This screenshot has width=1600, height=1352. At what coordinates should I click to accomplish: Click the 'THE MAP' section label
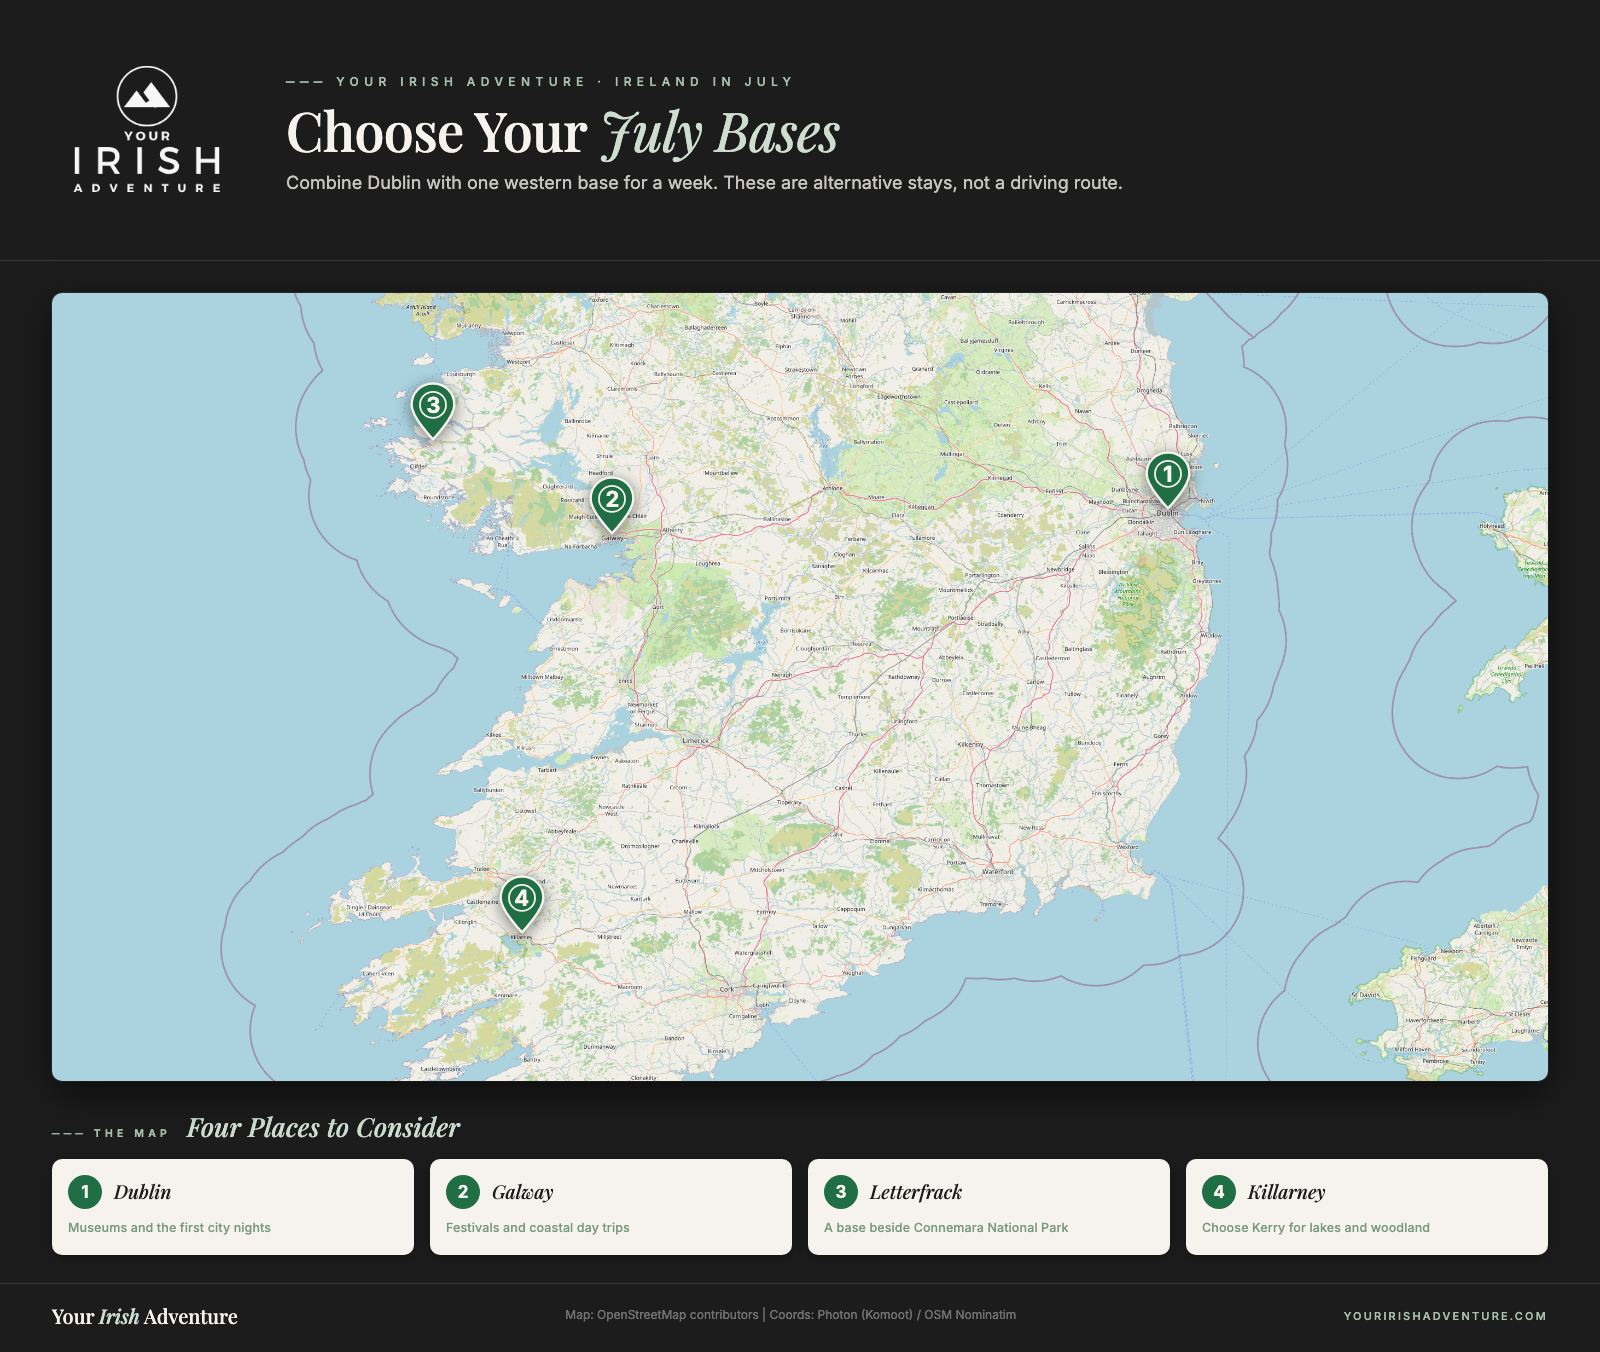[131, 1133]
